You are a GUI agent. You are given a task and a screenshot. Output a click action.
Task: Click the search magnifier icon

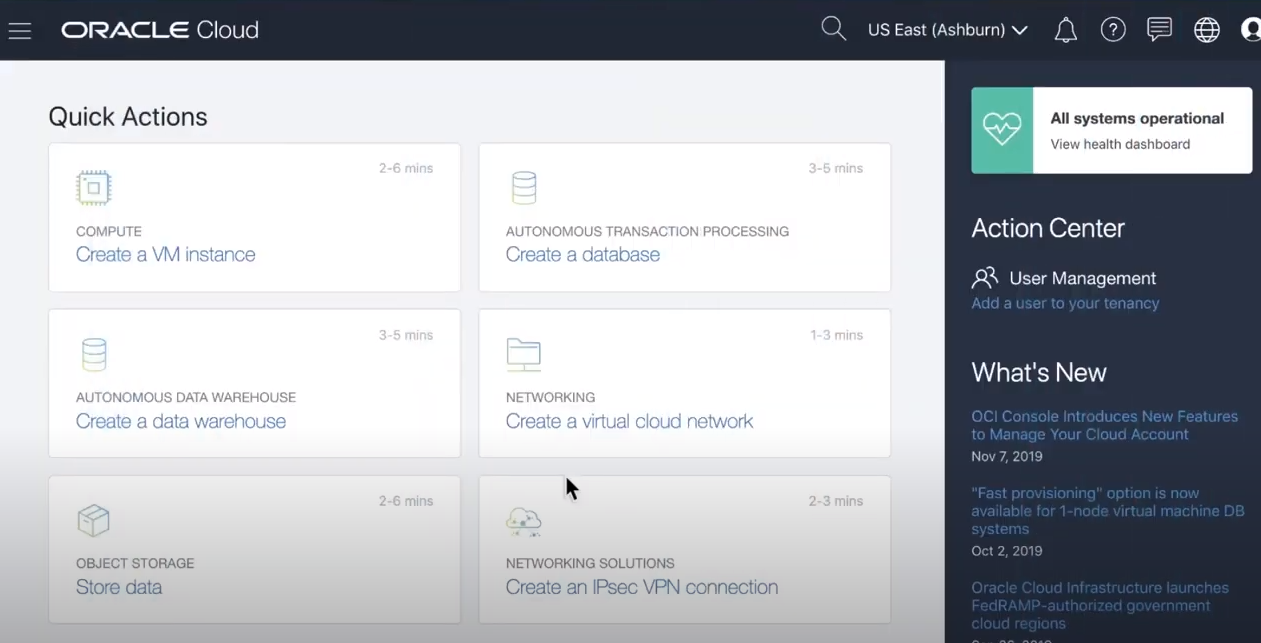point(833,29)
